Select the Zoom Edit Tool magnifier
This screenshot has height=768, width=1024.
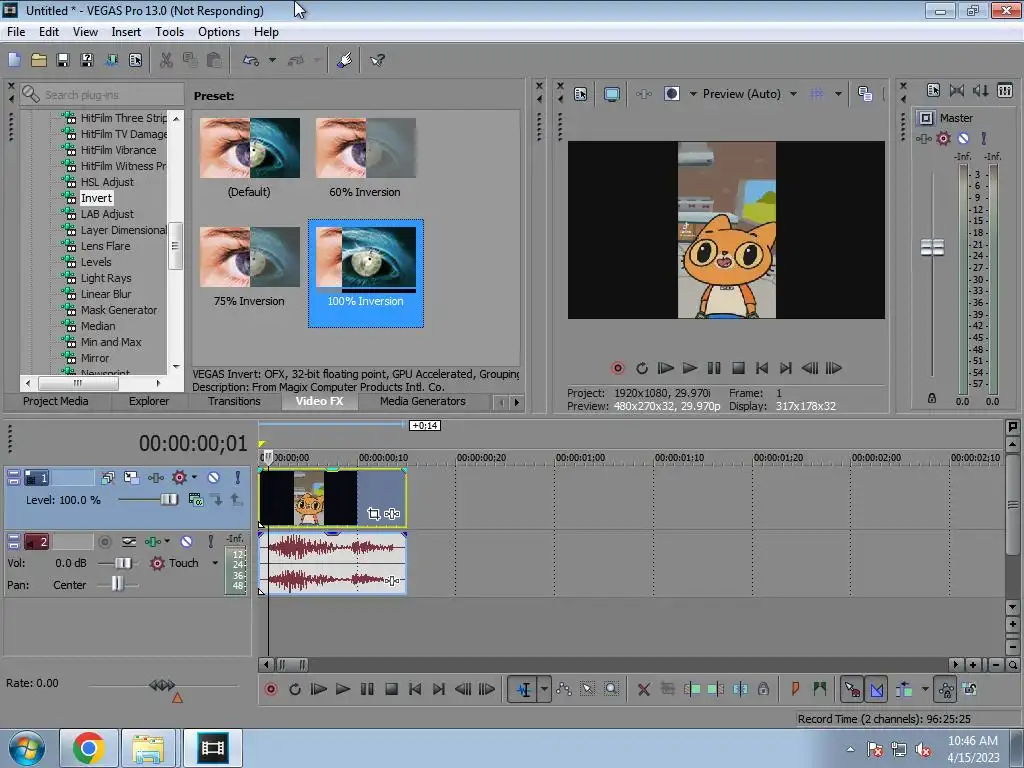pos(611,689)
